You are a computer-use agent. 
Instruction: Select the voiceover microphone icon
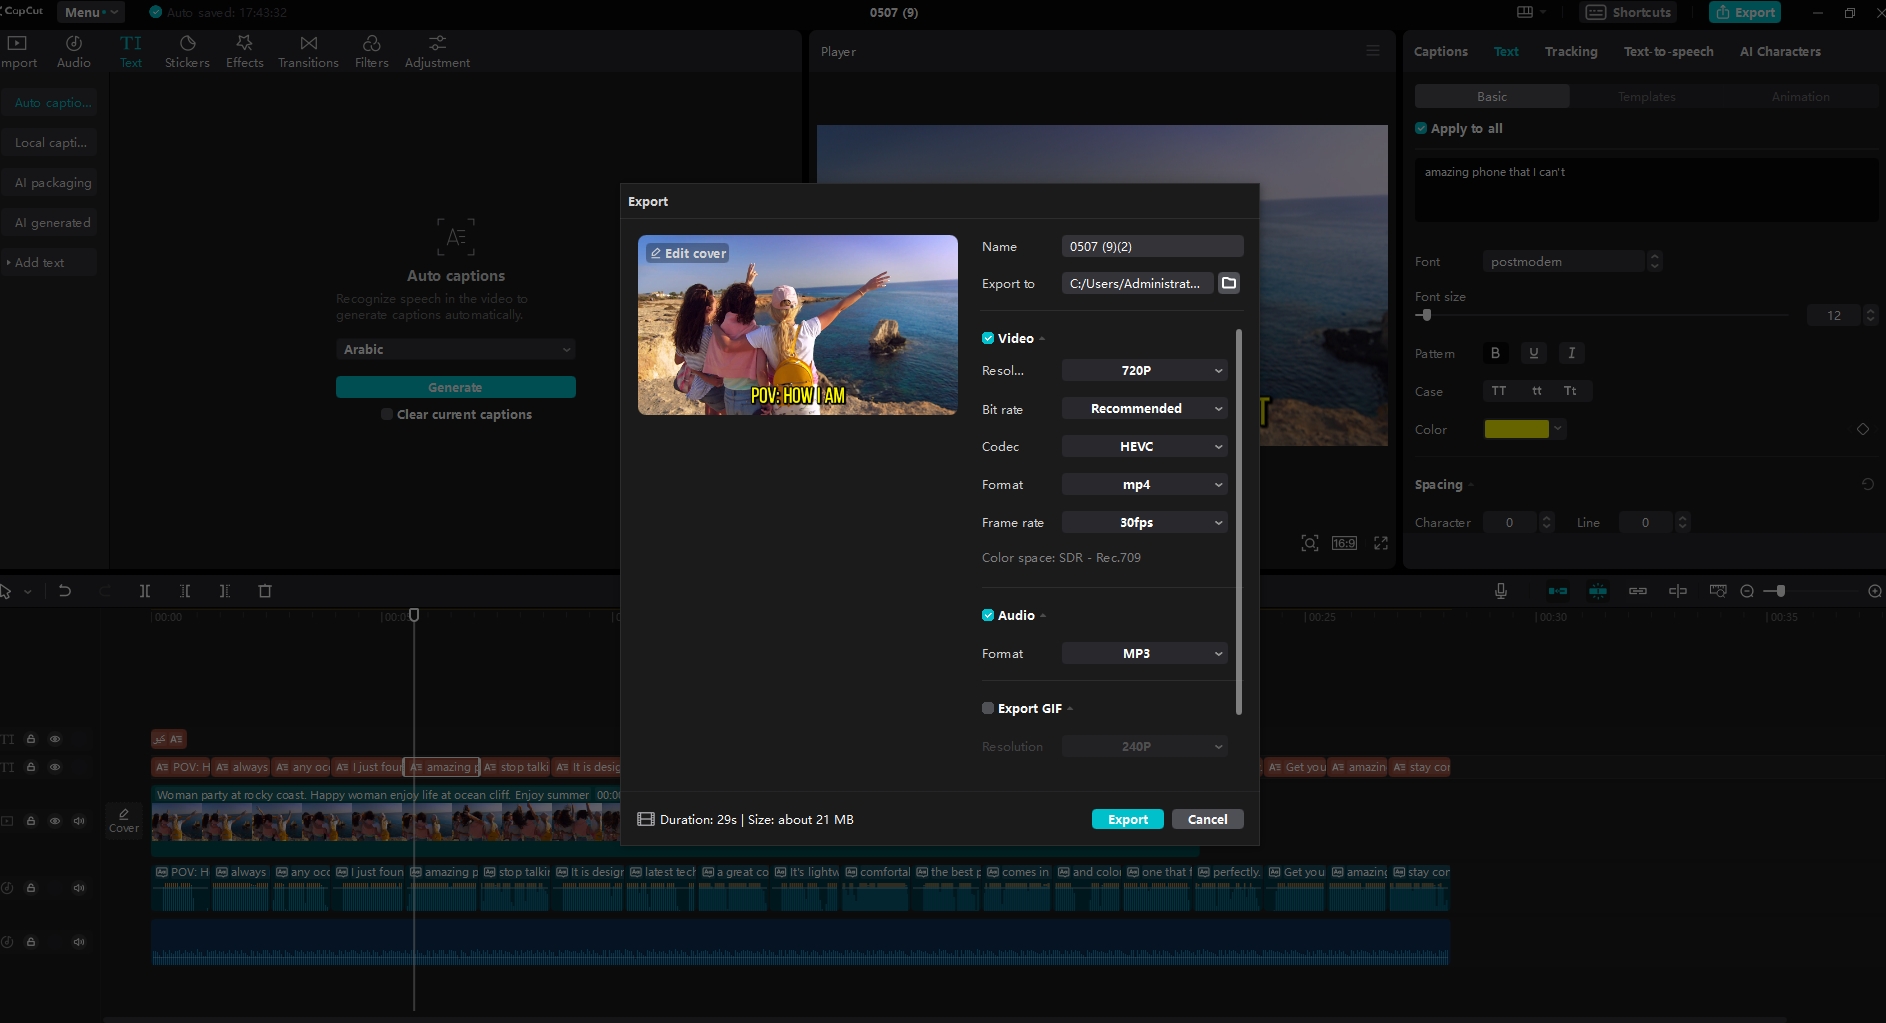click(x=1500, y=591)
